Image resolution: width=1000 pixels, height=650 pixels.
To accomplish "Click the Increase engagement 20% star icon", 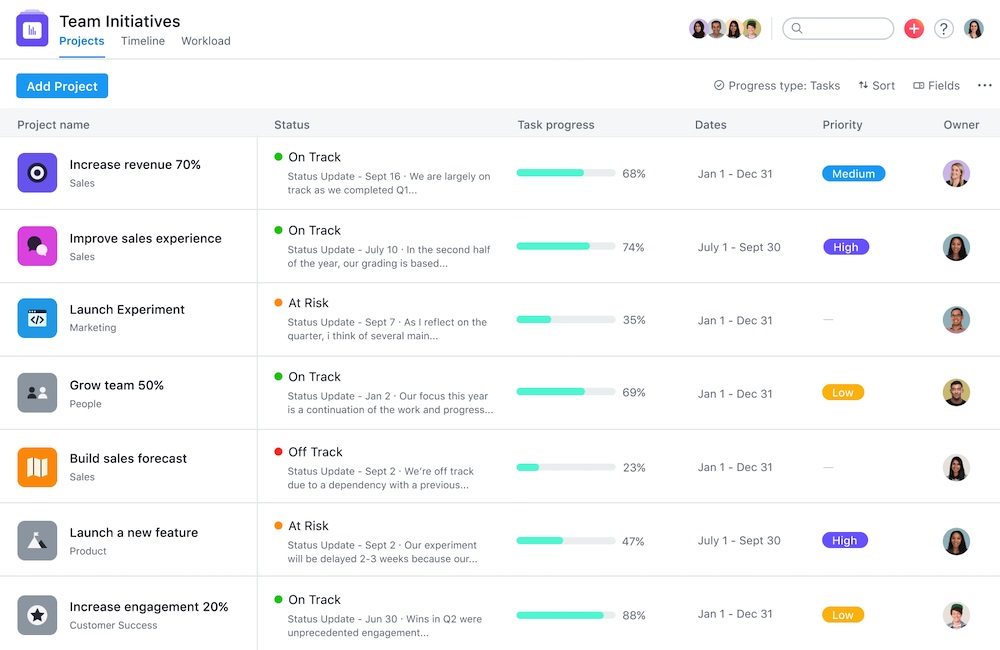I will 37,615.
